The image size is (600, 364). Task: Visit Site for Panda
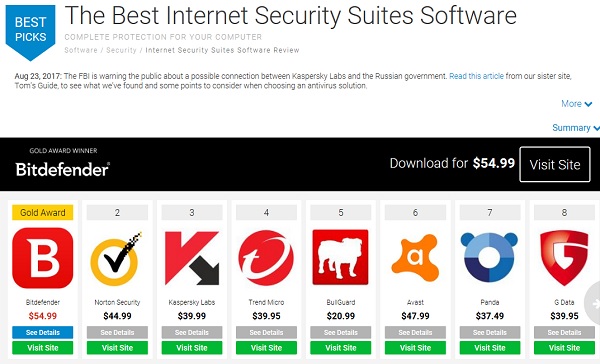pos(490,348)
